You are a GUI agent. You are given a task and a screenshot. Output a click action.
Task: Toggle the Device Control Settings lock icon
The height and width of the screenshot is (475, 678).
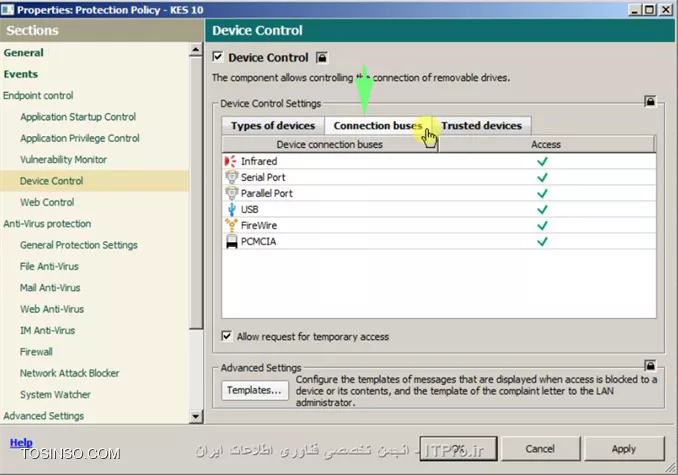coord(650,102)
